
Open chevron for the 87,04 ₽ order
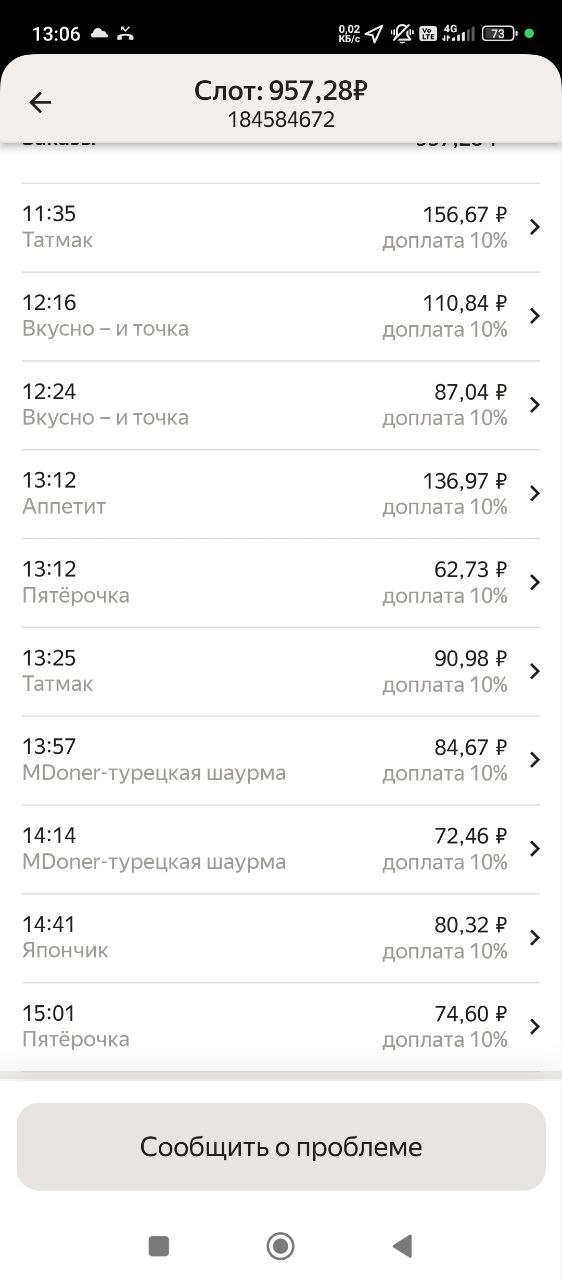tap(535, 405)
